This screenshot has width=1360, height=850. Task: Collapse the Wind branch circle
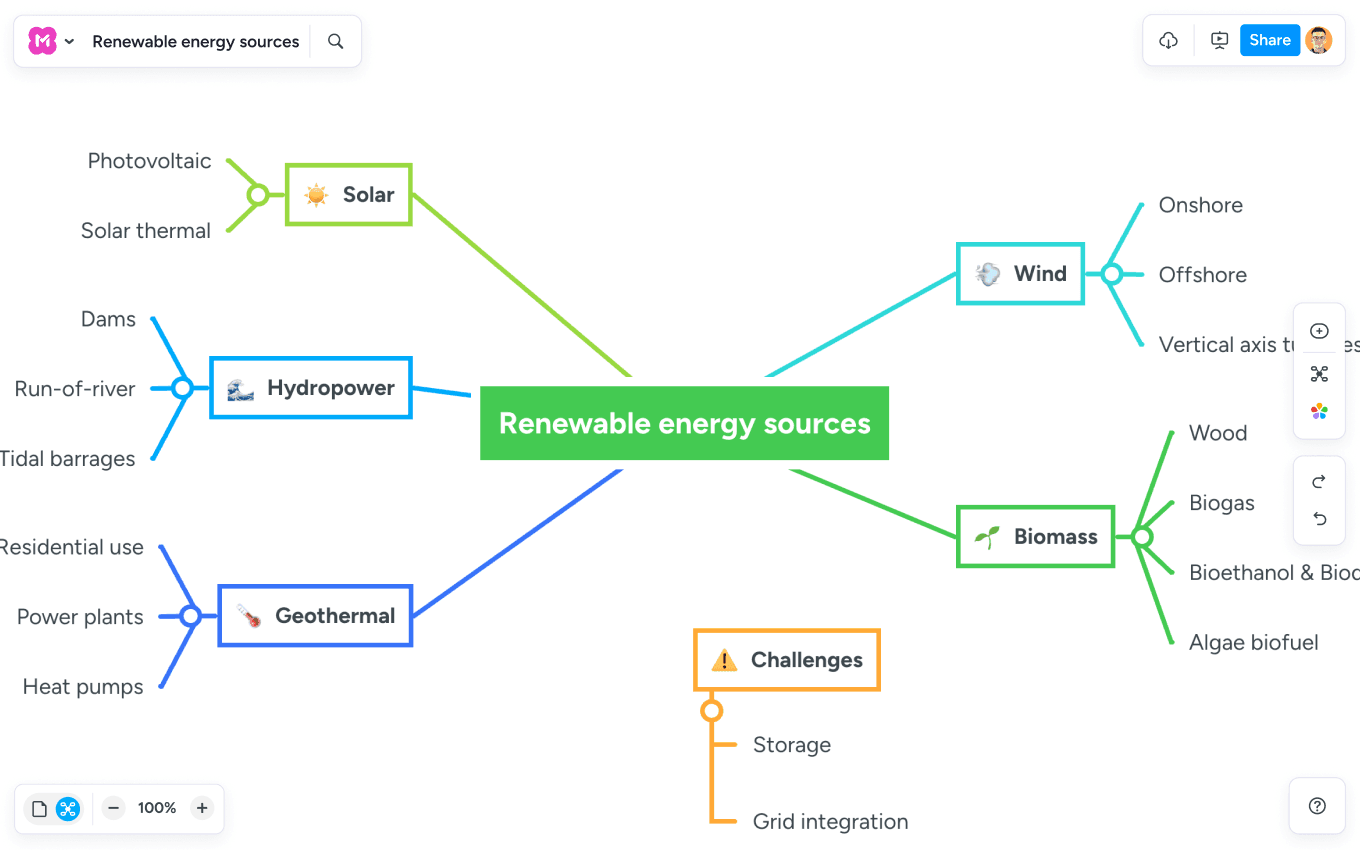(1111, 274)
